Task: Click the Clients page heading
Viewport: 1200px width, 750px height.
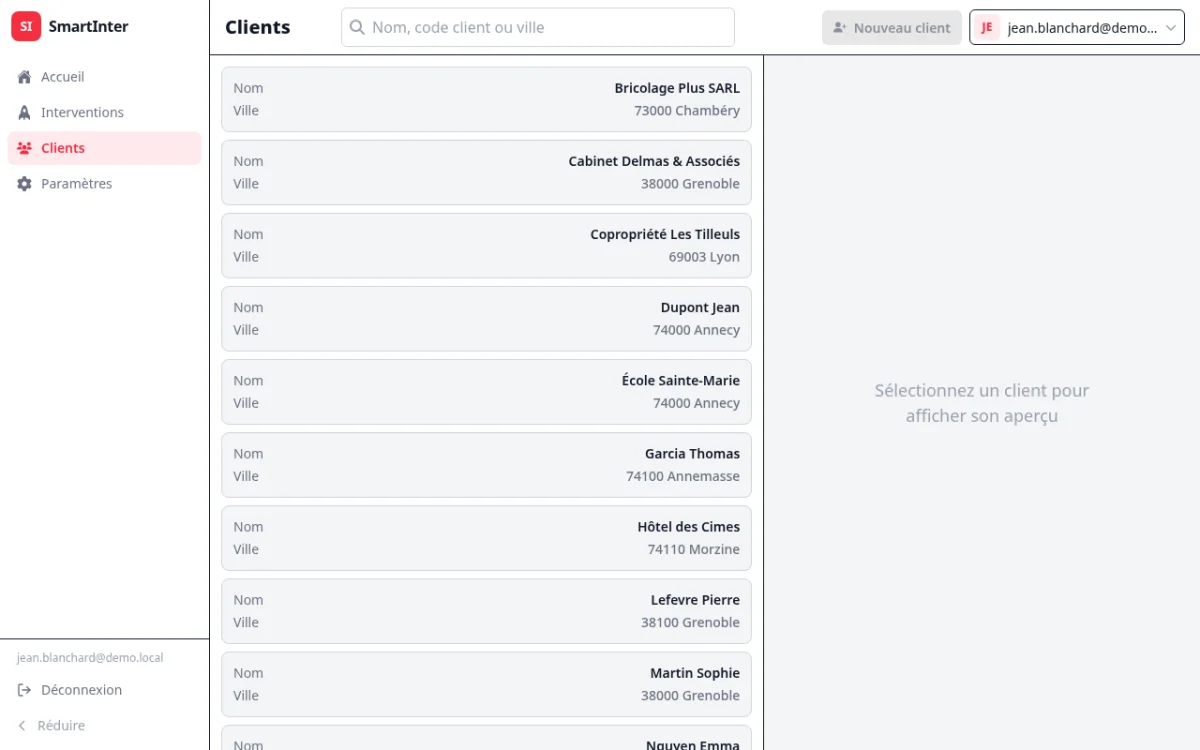Action: click(x=258, y=28)
